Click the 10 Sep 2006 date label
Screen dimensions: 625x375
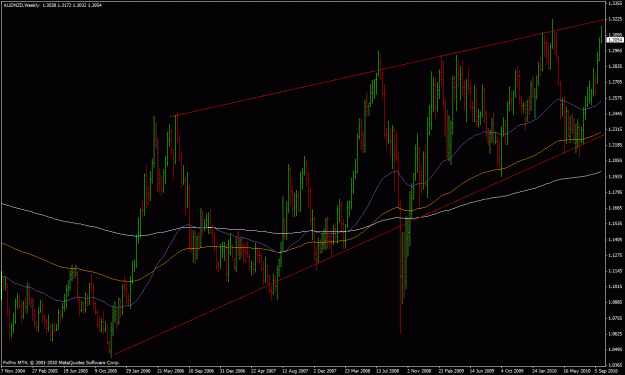point(201,371)
